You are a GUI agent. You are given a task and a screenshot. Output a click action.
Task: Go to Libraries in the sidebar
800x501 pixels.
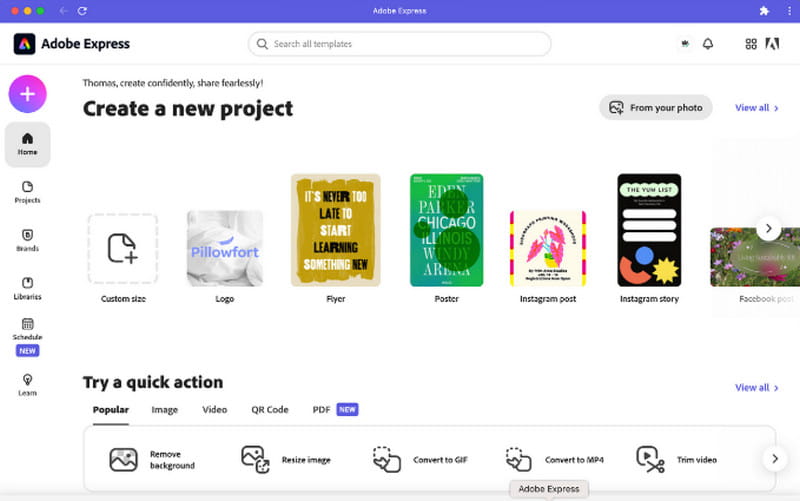[27, 287]
